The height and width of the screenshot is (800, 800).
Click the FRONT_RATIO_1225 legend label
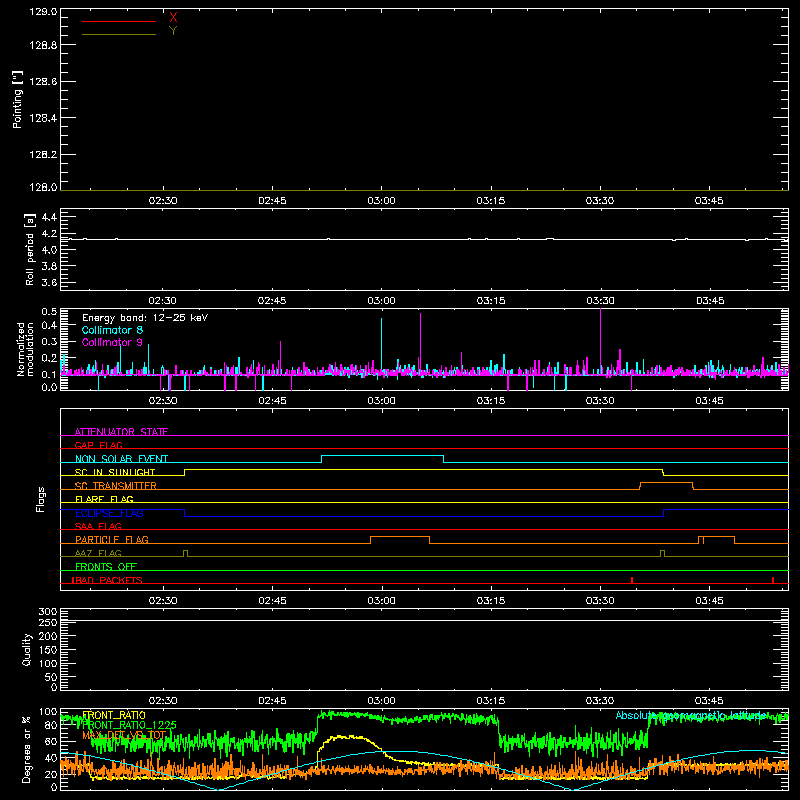[129, 725]
